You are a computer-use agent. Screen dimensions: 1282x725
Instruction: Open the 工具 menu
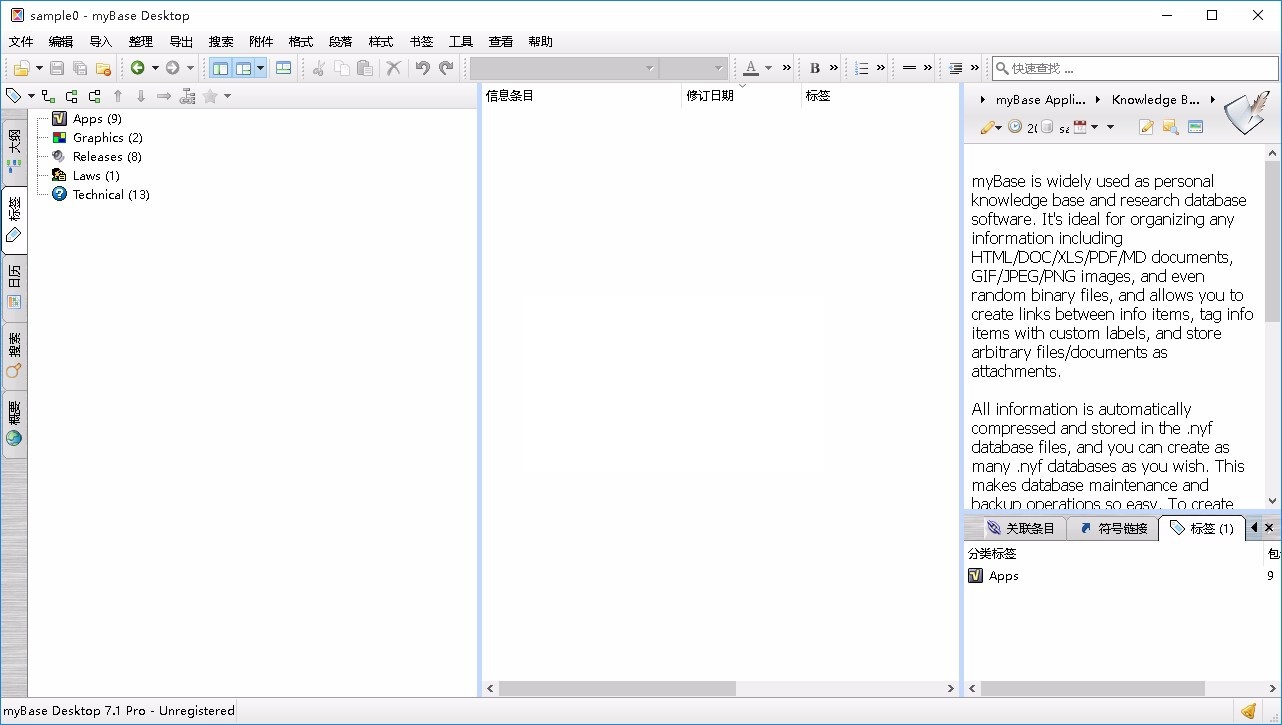click(x=461, y=41)
